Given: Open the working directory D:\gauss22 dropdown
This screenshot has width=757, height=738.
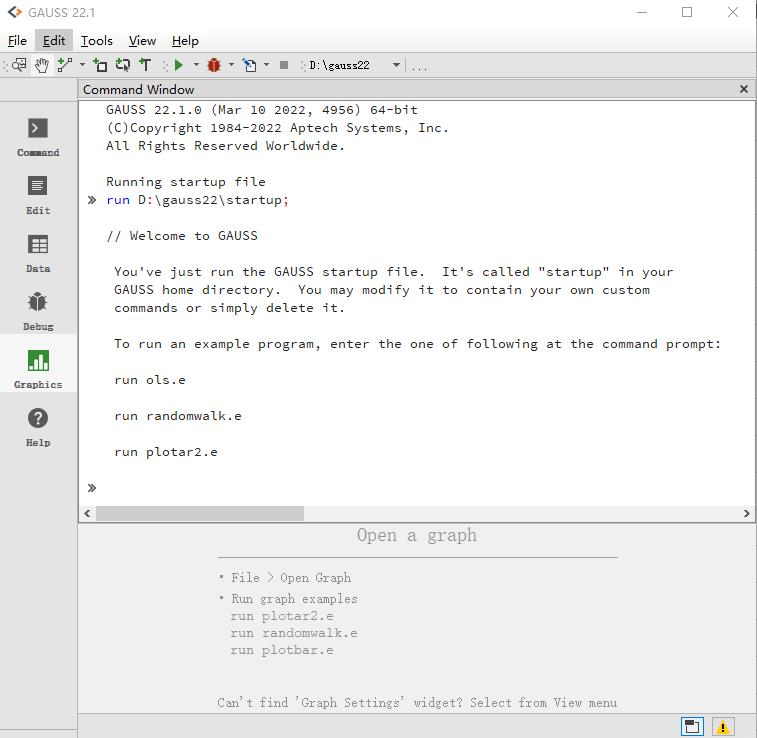Looking at the screenshot, I should point(396,65).
